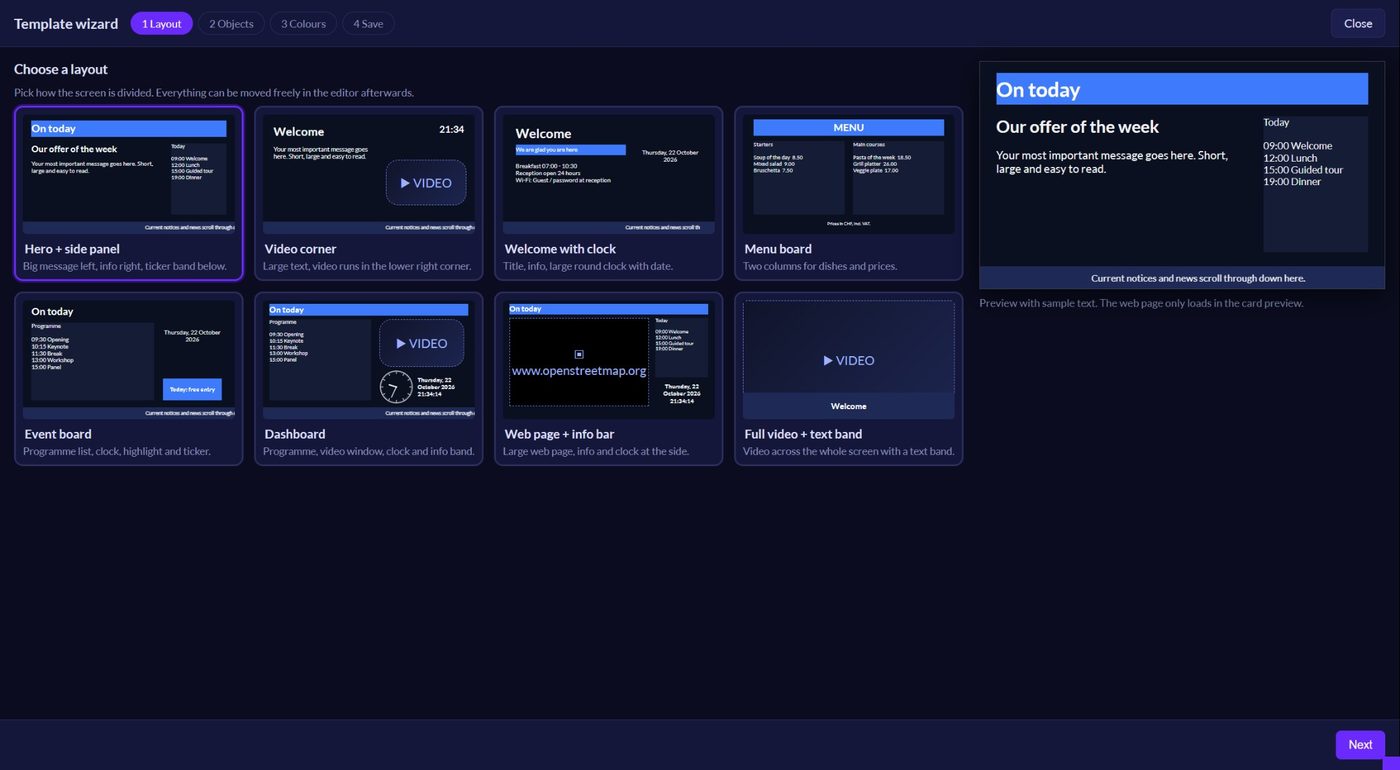Image resolution: width=1400 pixels, height=770 pixels.
Task: Choose the Menu board layout
Action: (x=849, y=193)
